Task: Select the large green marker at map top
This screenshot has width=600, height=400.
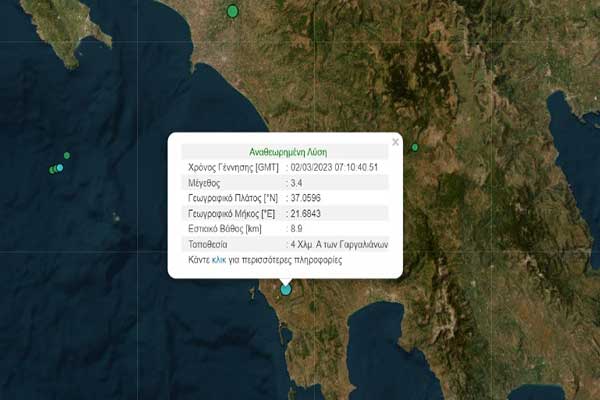Action: (233, 11)
